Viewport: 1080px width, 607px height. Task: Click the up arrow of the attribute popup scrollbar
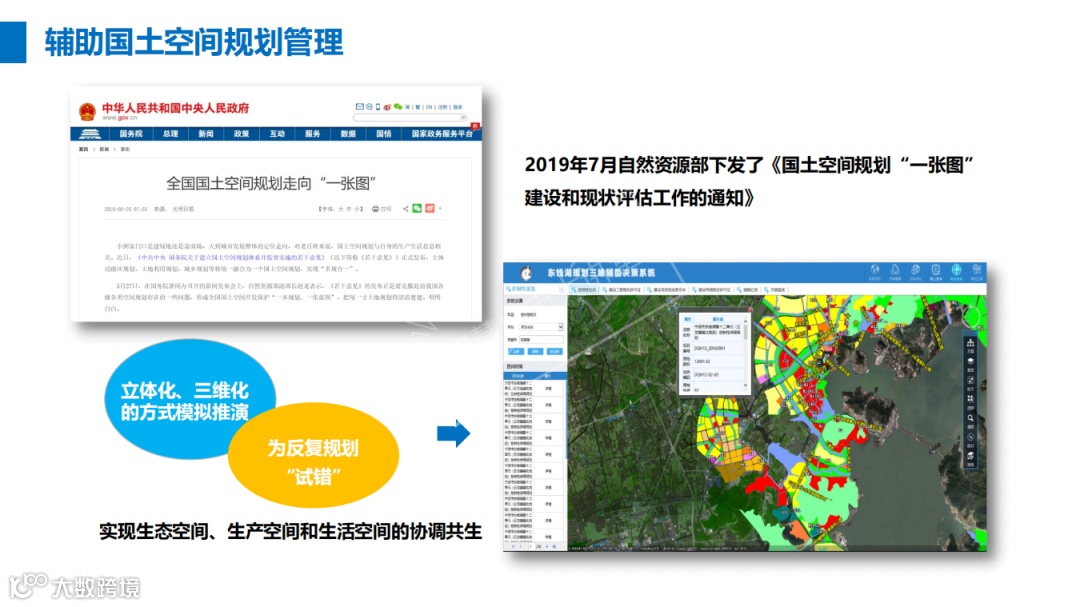[745, 321]
